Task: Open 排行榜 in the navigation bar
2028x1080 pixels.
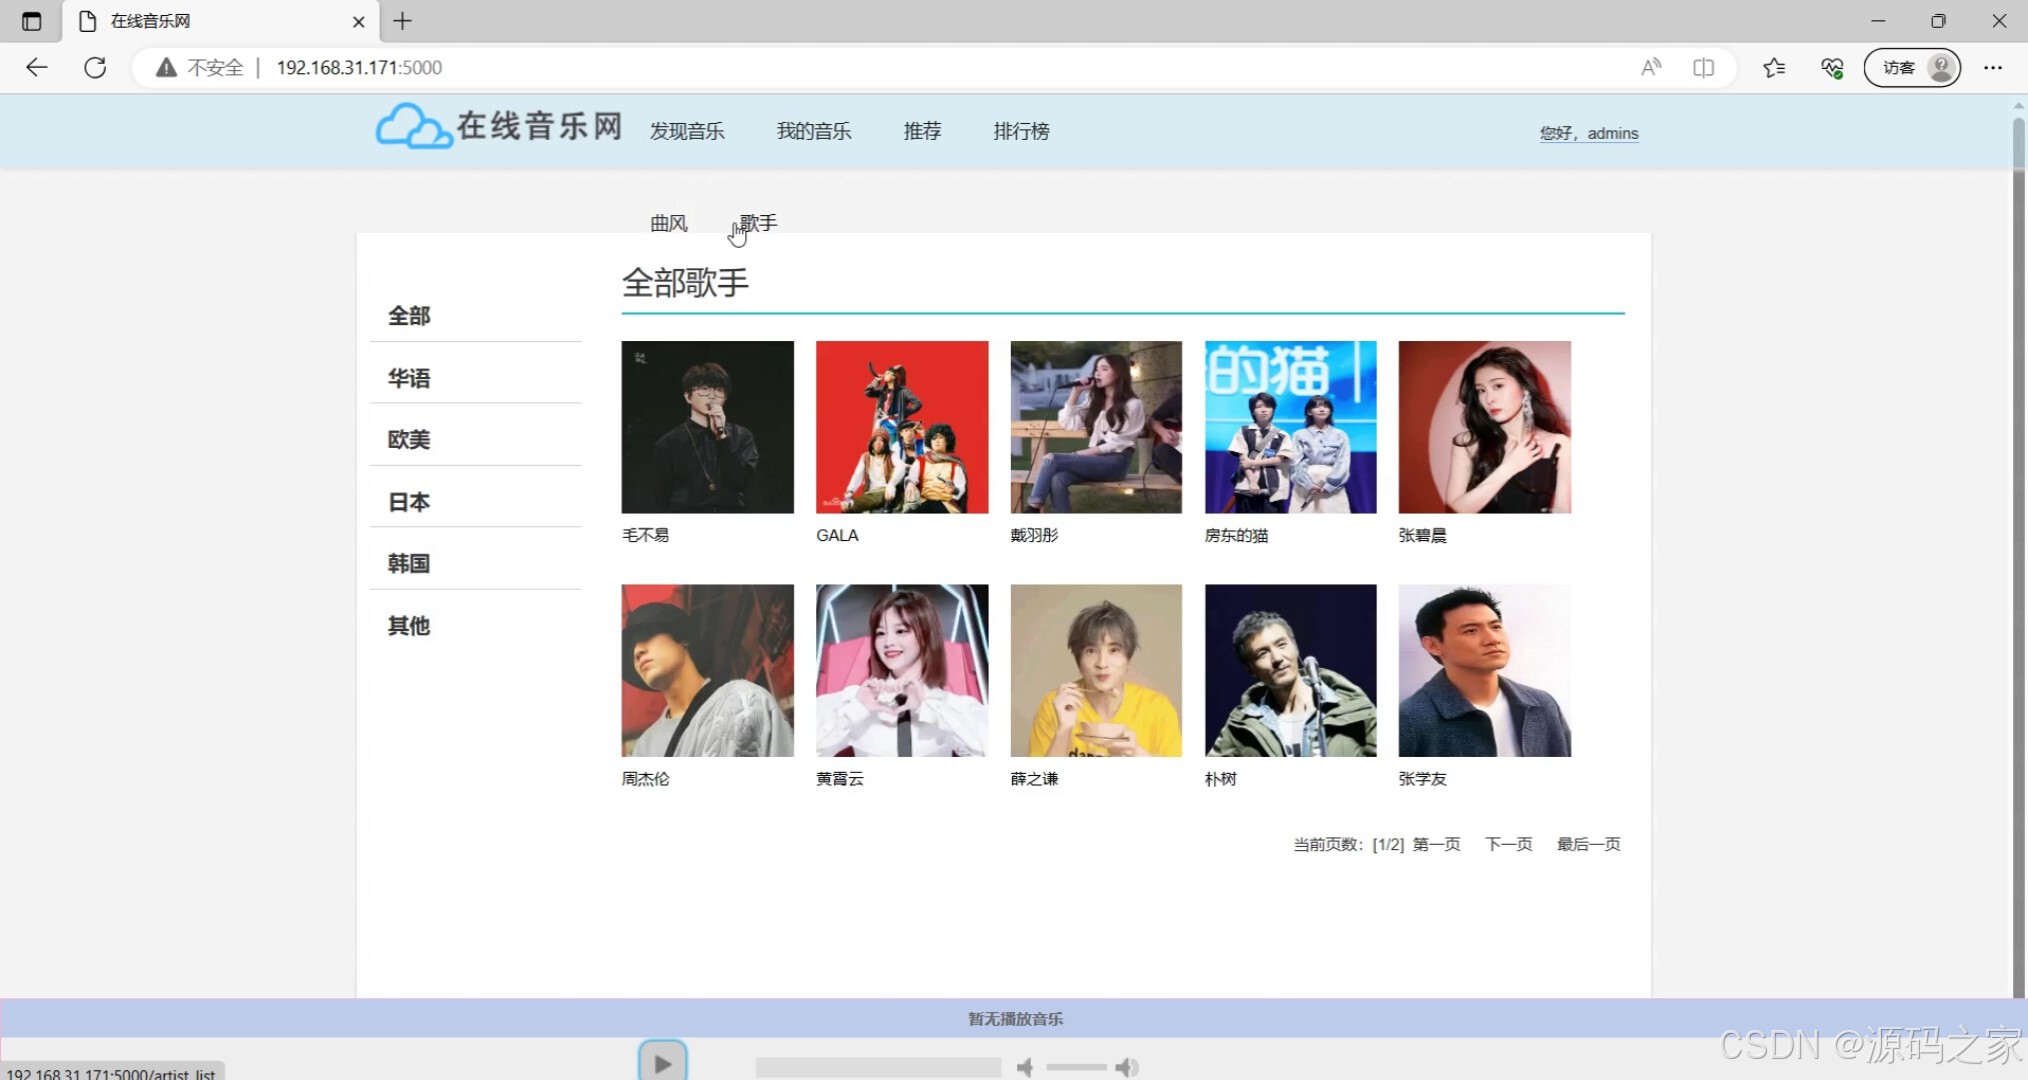Action: coord(1021,131)
